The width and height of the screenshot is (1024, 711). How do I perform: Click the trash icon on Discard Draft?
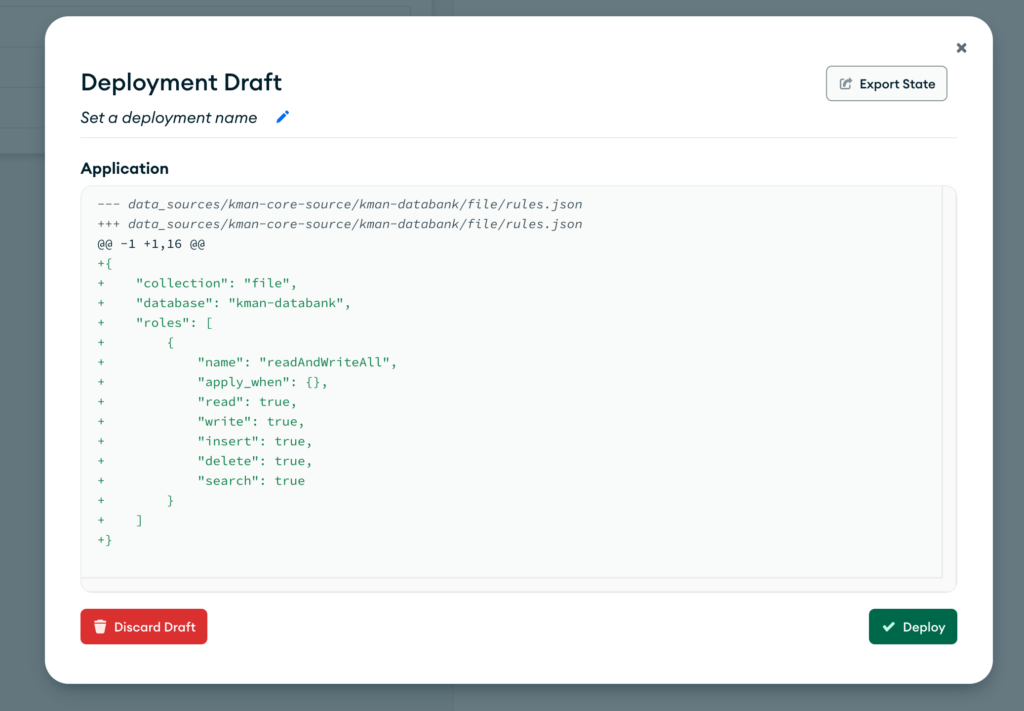tap(100, 627)
